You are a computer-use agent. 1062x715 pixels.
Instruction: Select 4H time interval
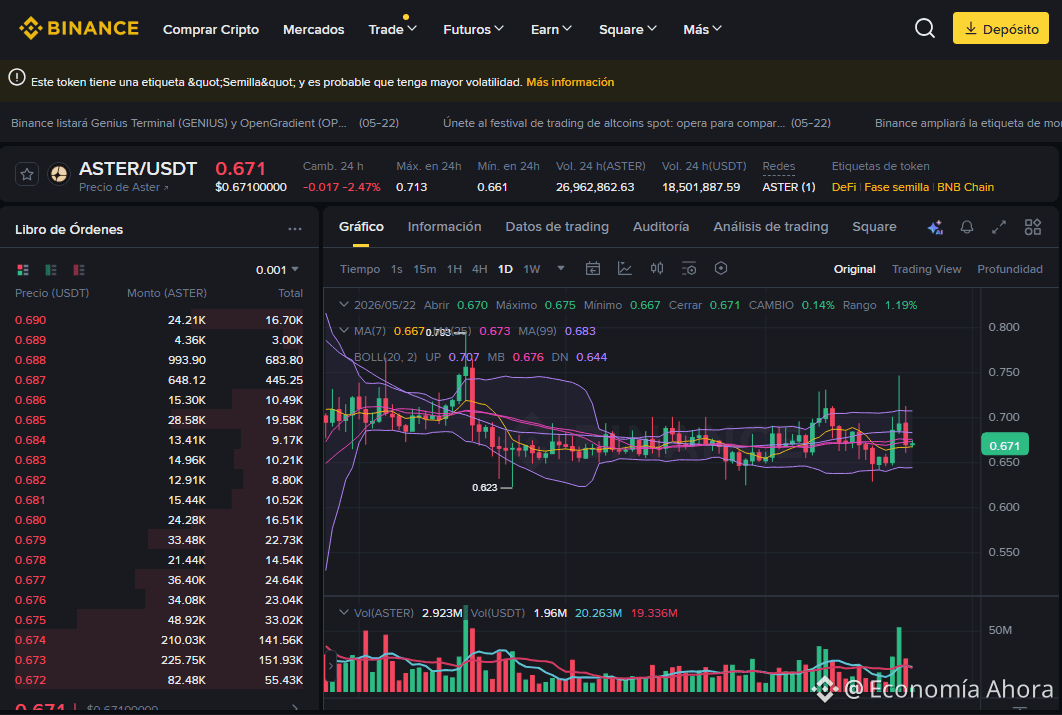[480, 269]
